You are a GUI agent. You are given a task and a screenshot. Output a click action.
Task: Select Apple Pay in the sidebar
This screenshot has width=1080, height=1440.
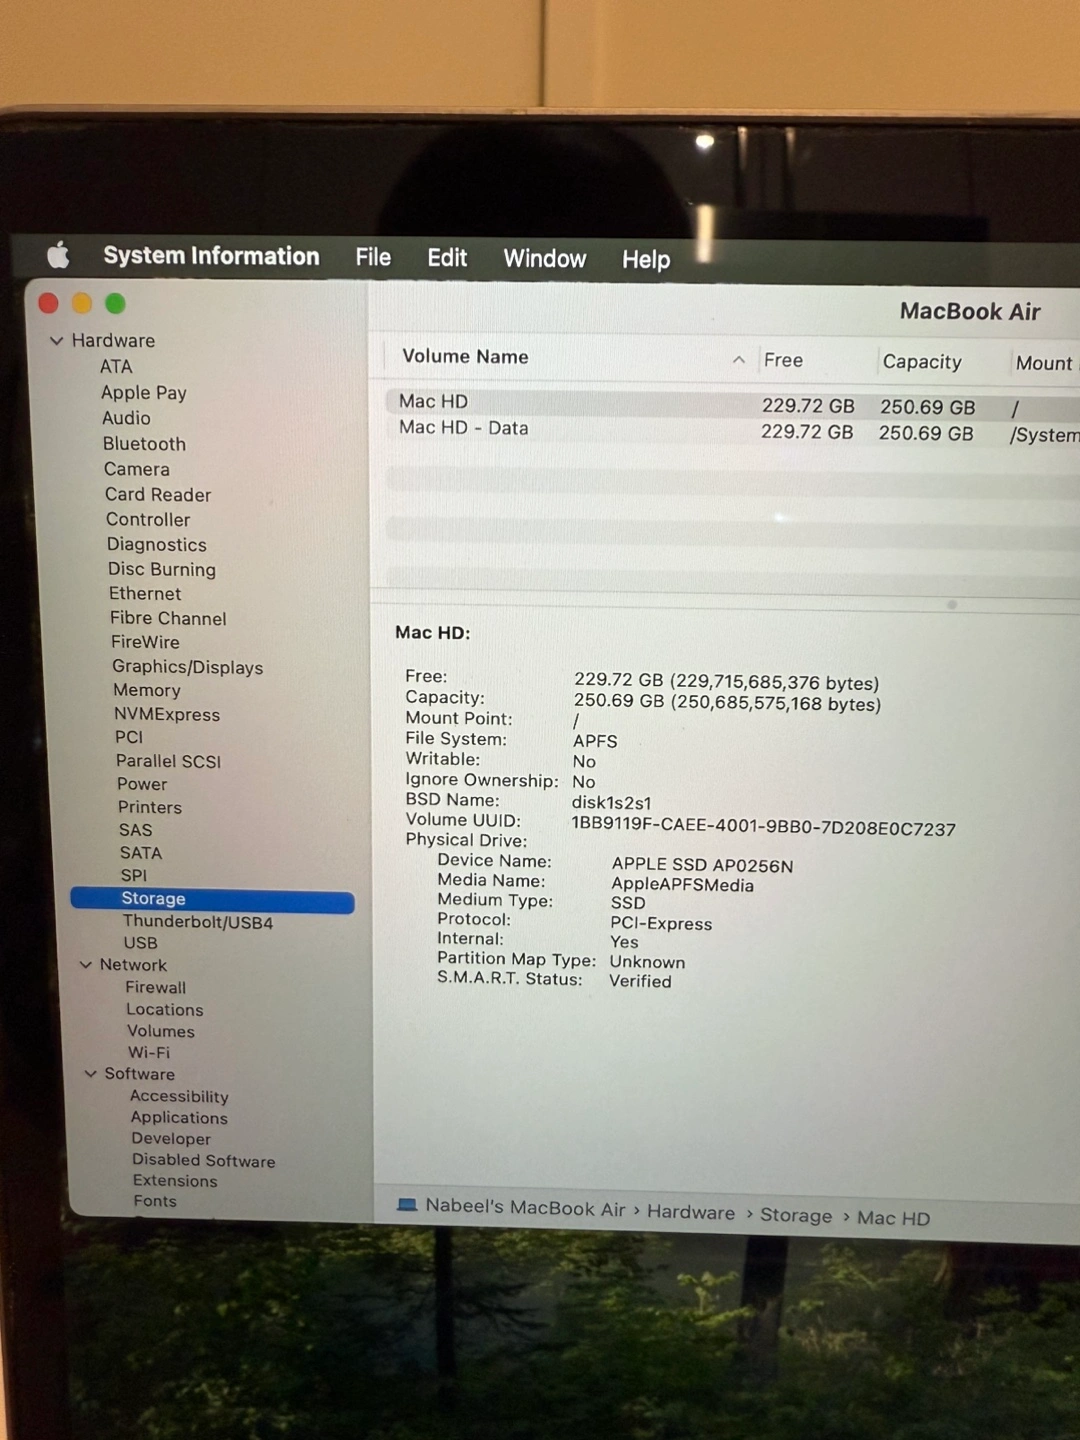tap(144, 393)
